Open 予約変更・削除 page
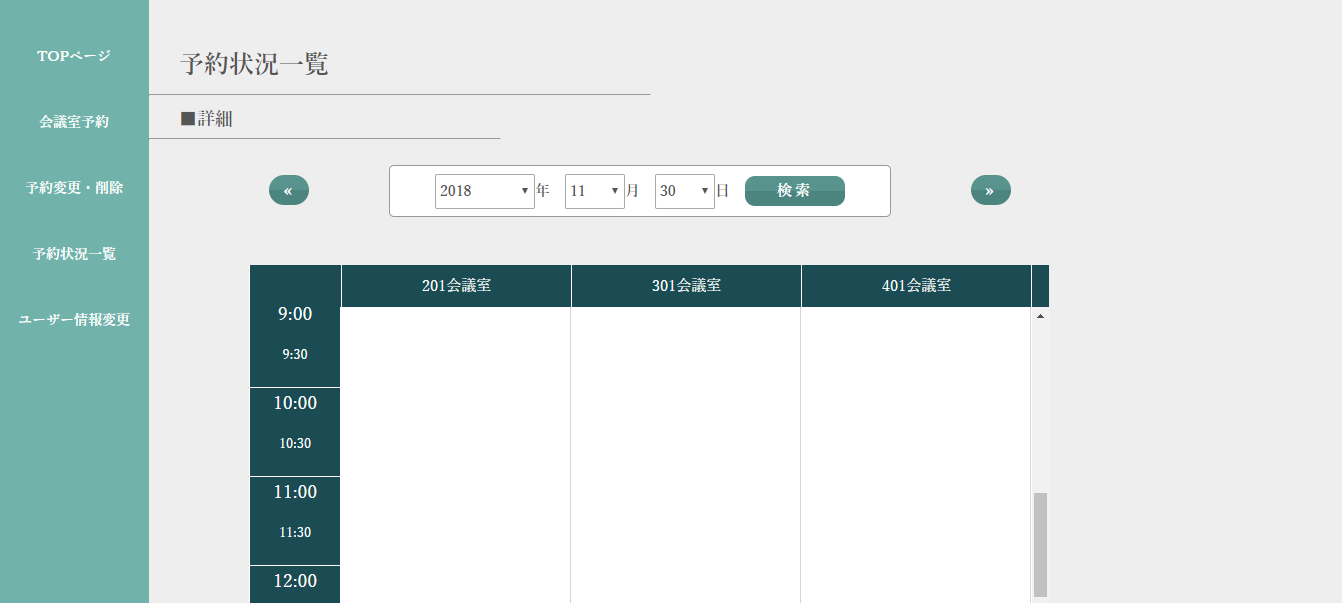Viewport: 1342px width, 603px height. (74, 188)
